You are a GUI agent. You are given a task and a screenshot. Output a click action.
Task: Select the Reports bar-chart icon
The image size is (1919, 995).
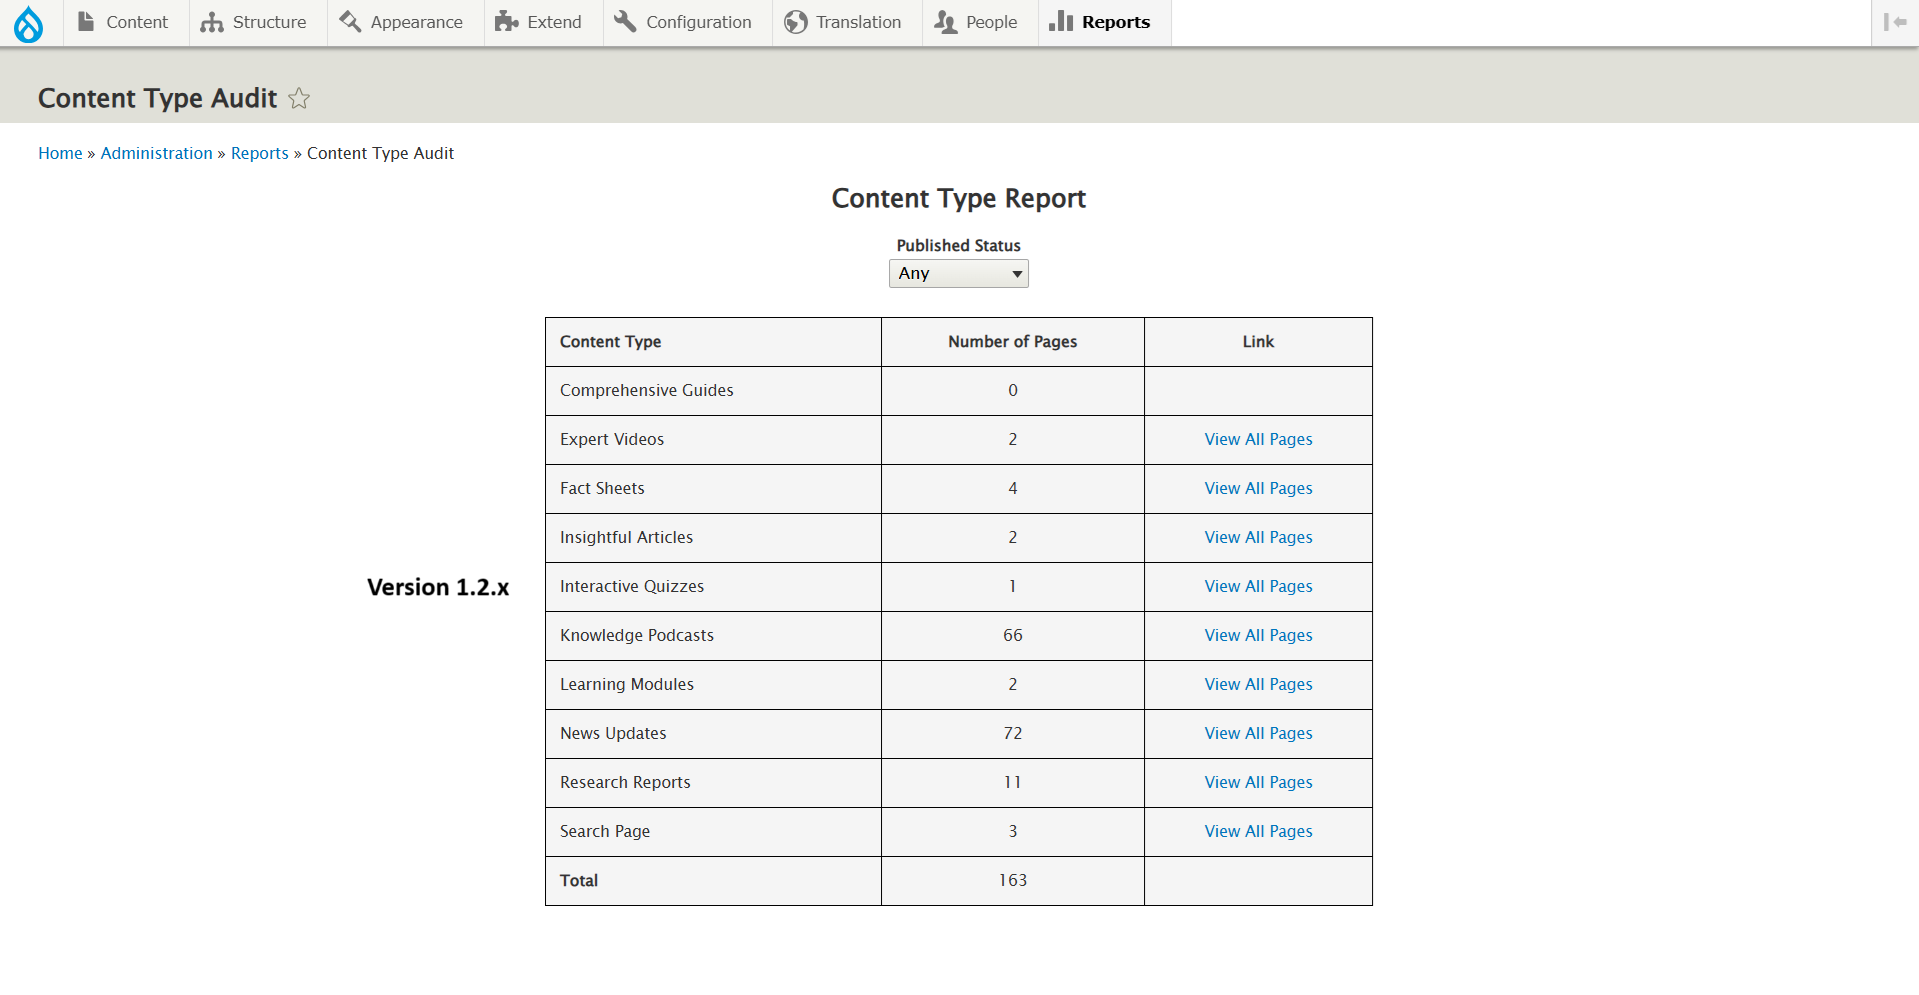click(x=1061, y=21)
